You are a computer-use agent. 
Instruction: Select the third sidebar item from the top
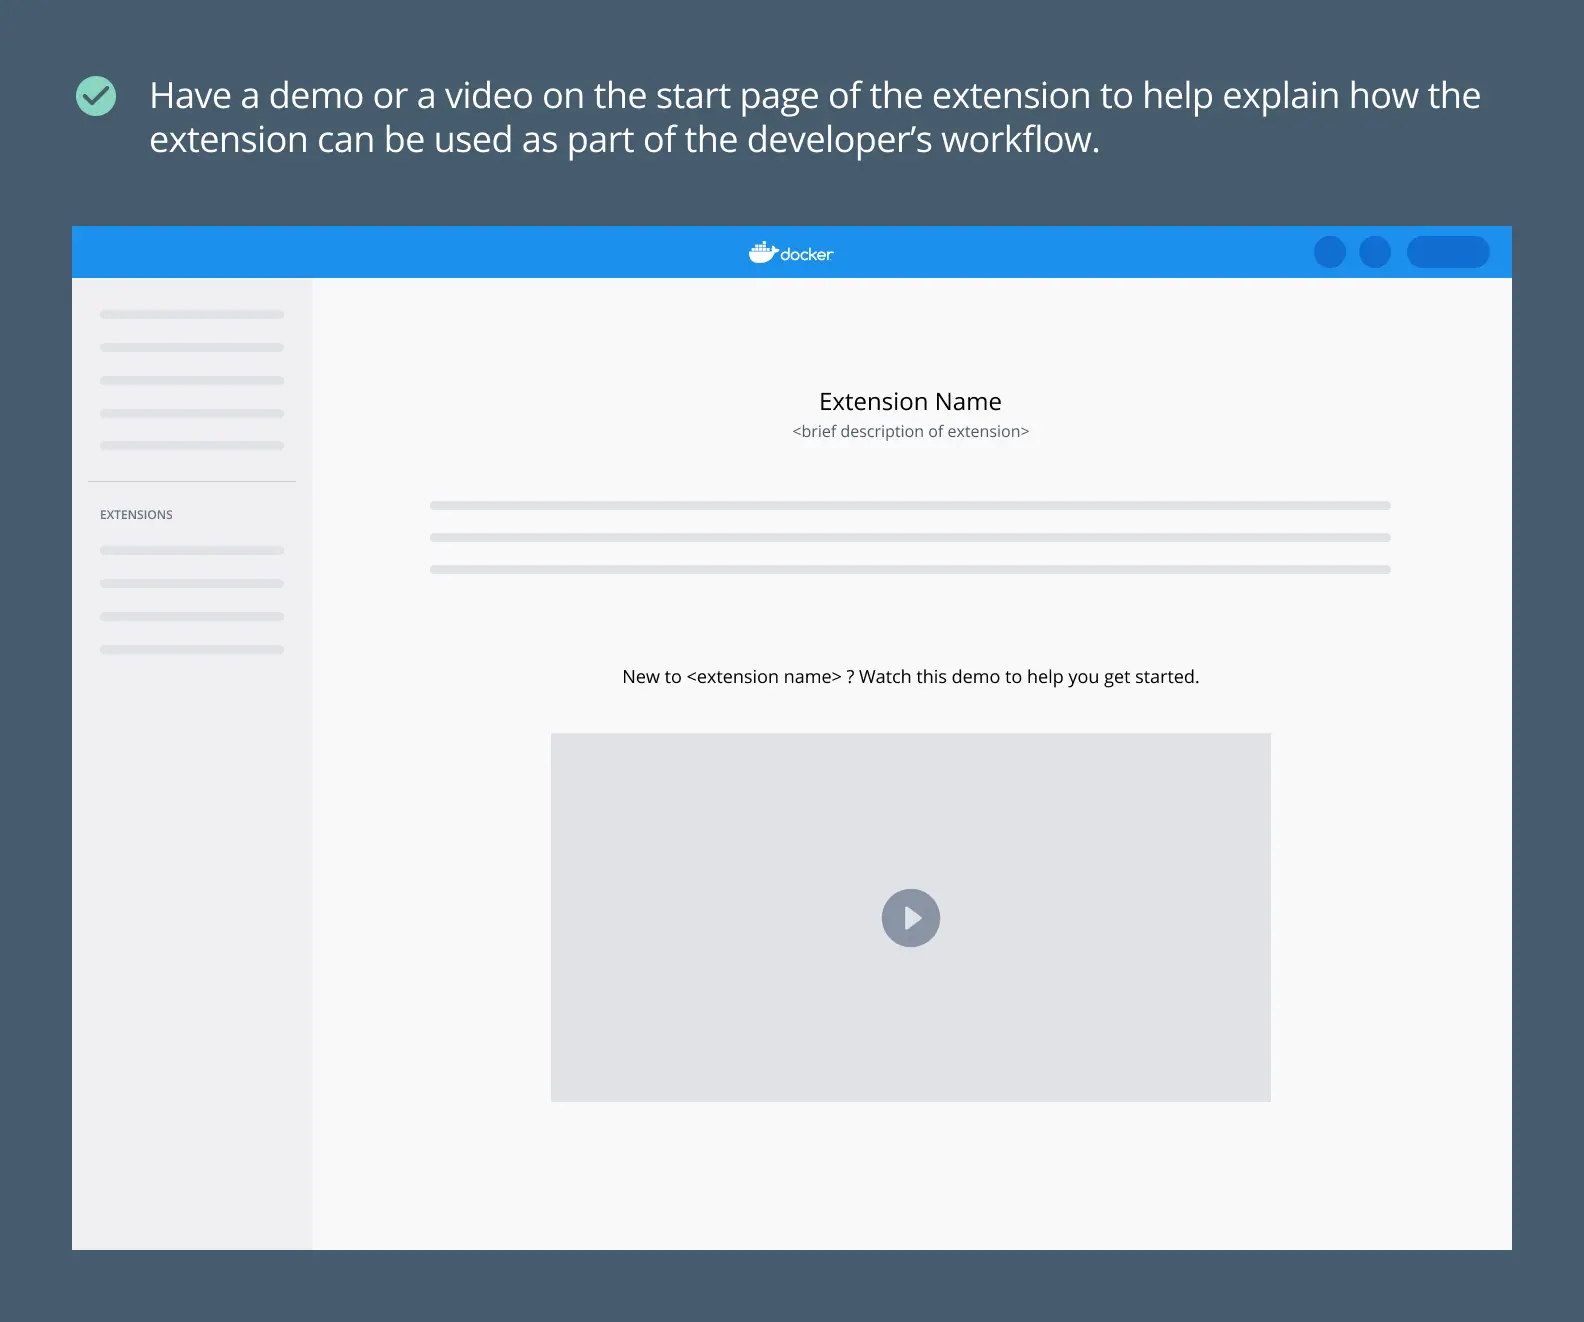click(192, 381)
